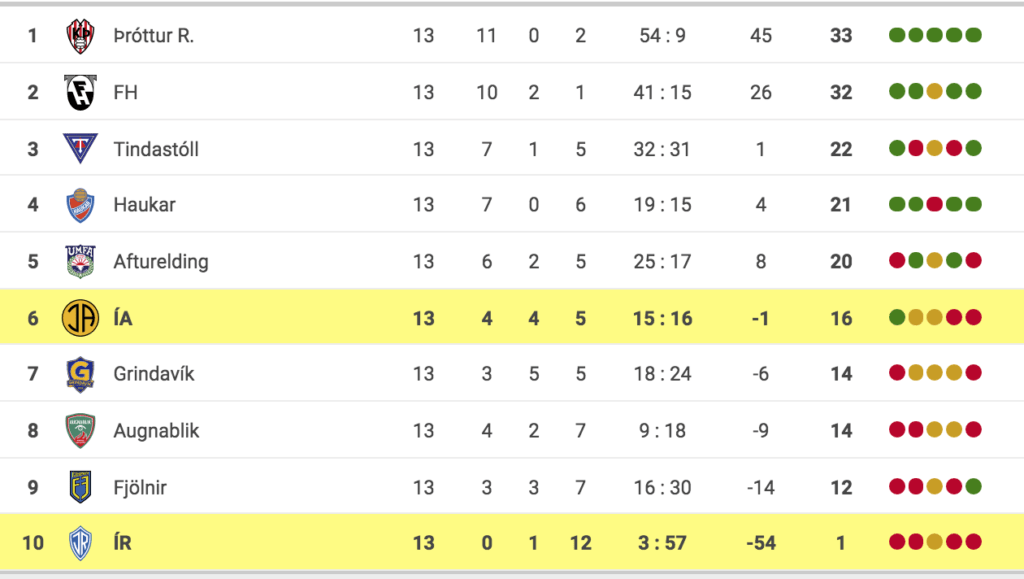This screenshot has height=579, width=1024.
Task: Click Fjölnir's green latest form dot
Action: [x=973, y=486]
